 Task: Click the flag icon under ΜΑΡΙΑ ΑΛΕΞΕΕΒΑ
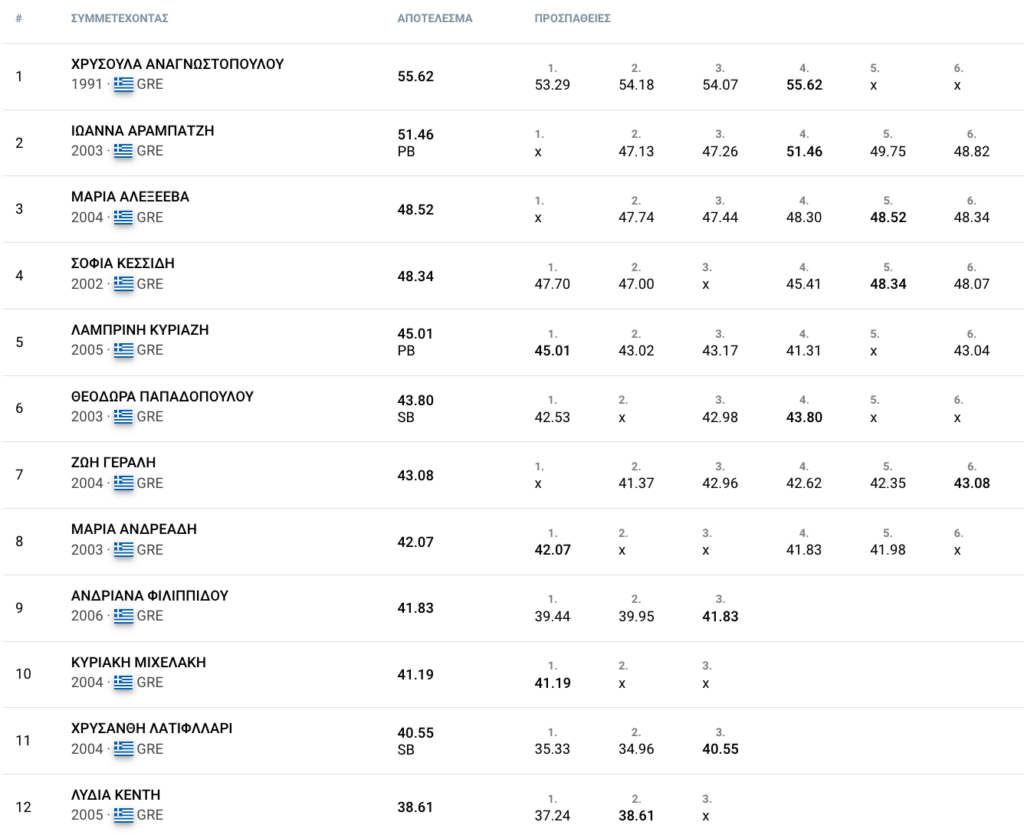123,218
